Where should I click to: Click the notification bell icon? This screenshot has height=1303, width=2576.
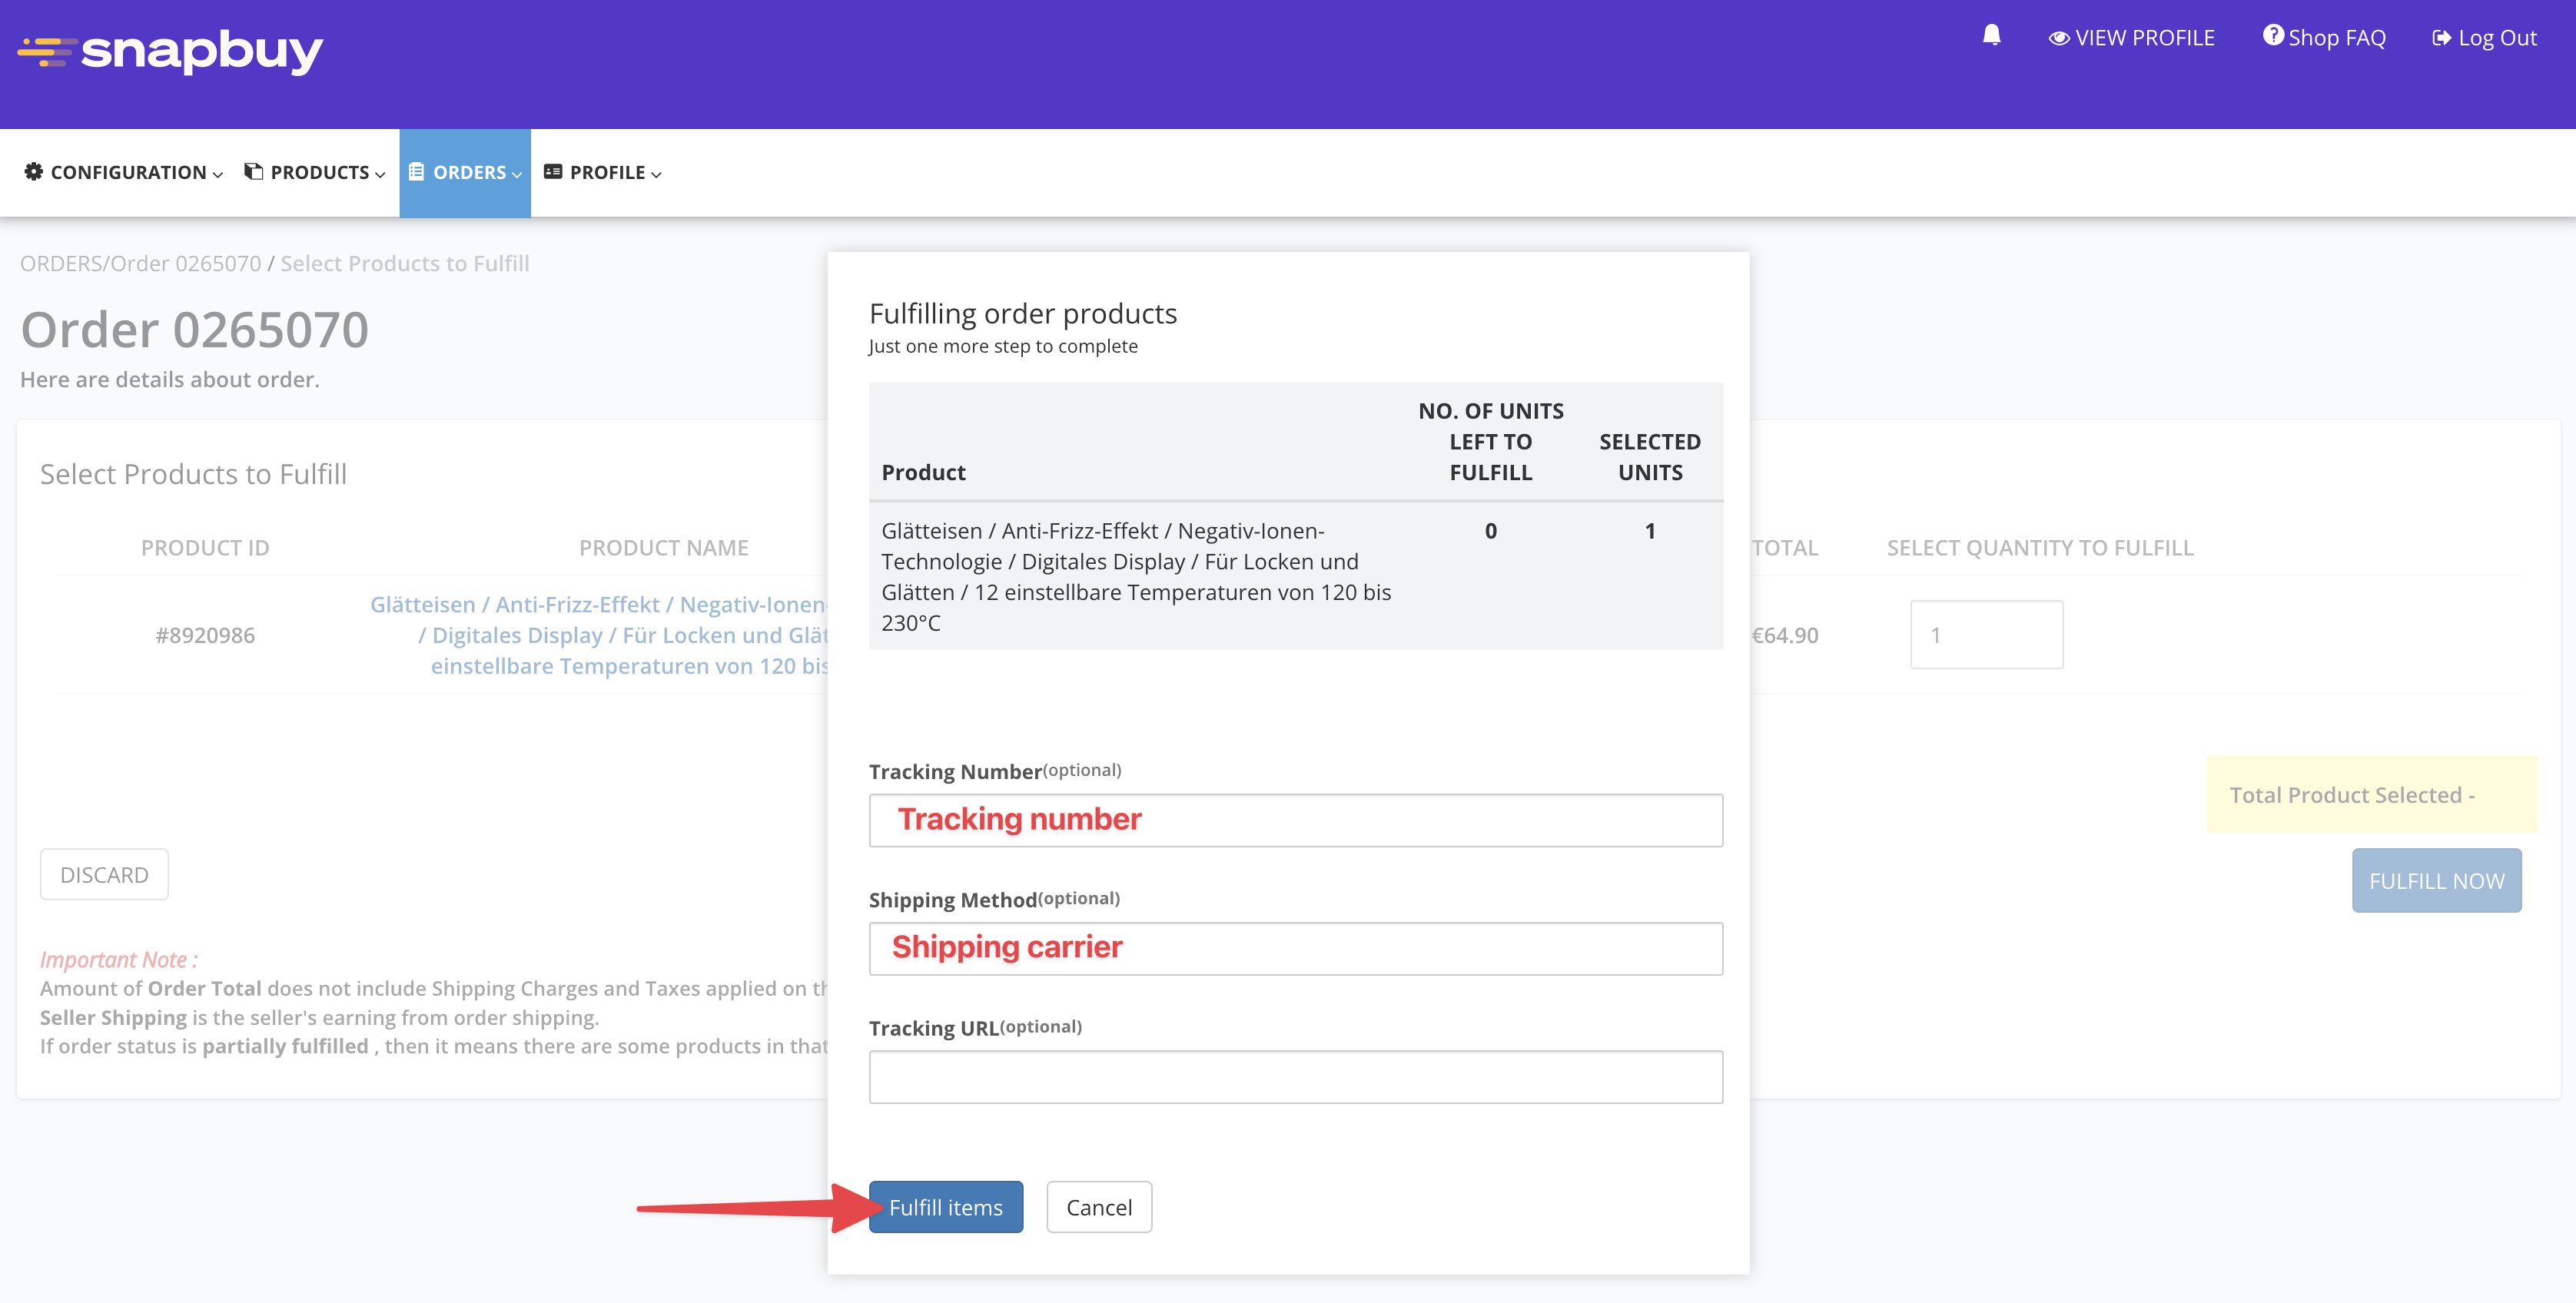tap(1991, 36)
